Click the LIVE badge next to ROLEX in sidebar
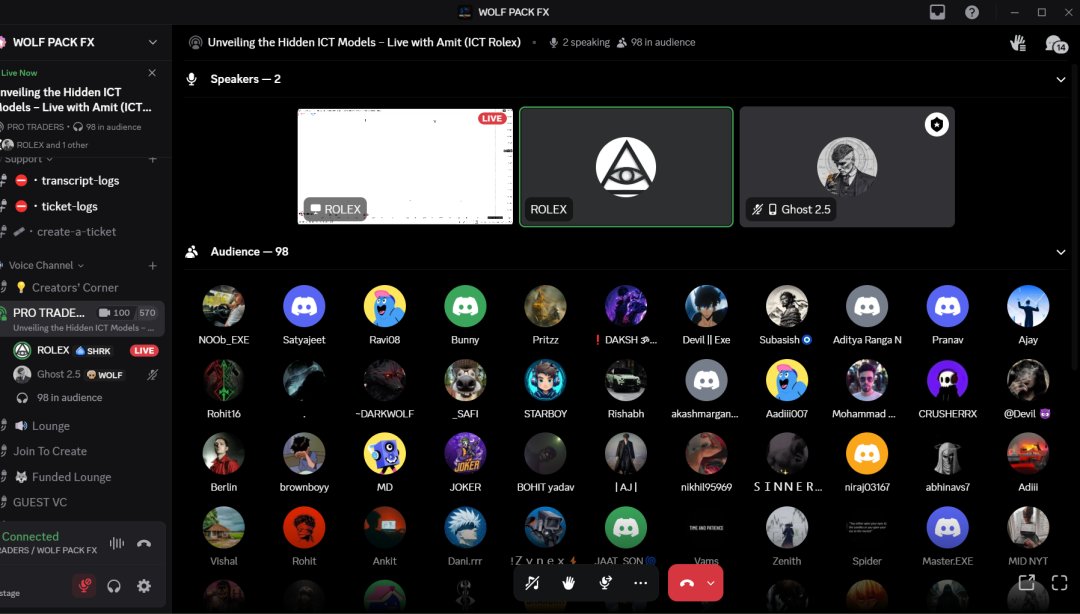This screenshot has height=614, width=1080. 144,351
